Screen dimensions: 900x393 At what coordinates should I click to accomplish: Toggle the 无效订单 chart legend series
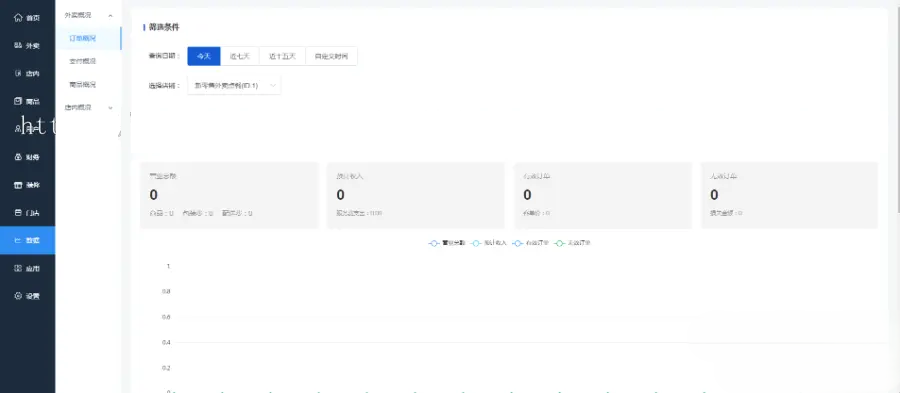pyautogui.click(x=572, y=243)
